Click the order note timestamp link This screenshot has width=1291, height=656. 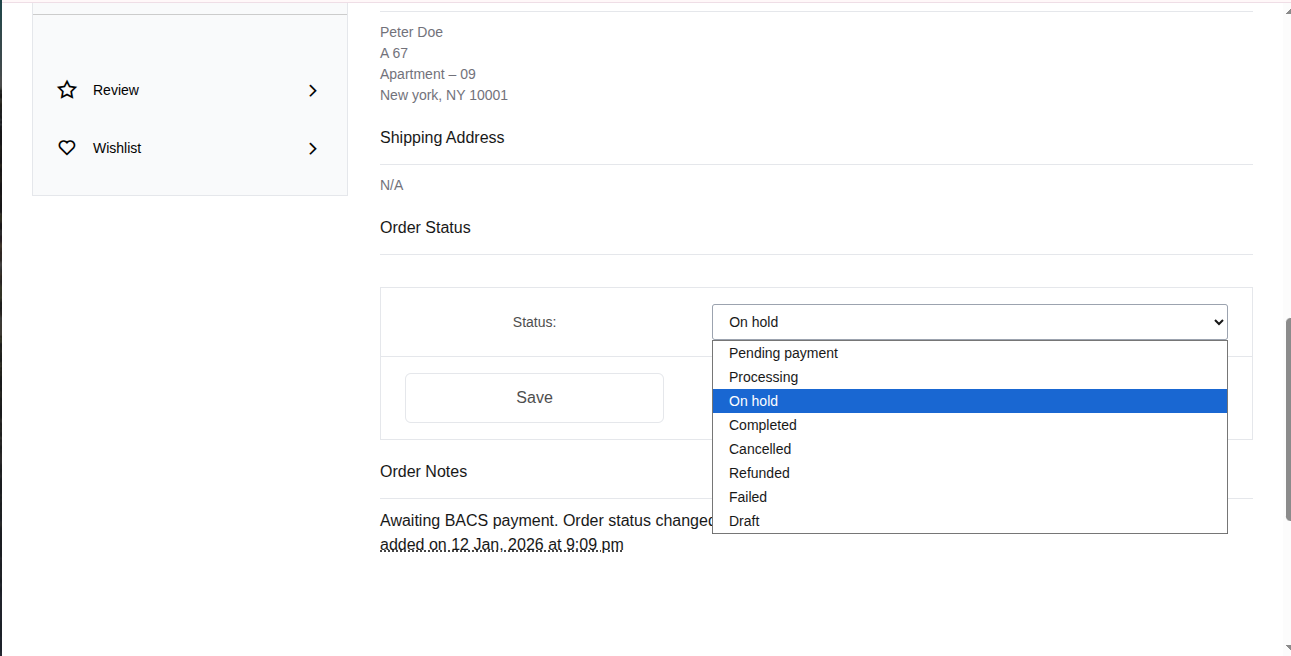pyautogui.click(x=502, y=544)
